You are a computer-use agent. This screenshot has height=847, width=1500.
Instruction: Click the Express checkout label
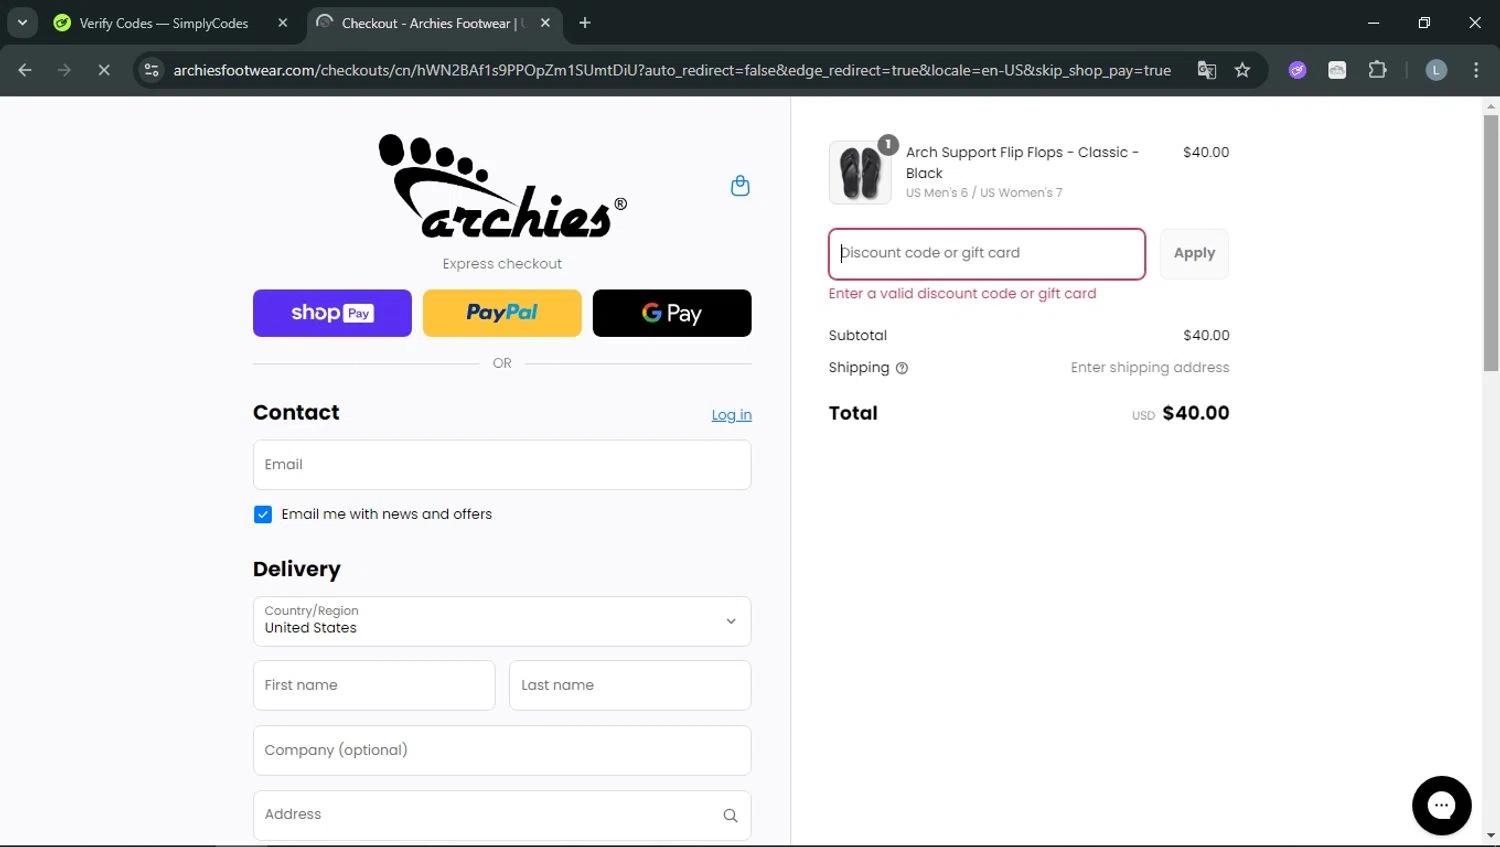coord(502,264)
